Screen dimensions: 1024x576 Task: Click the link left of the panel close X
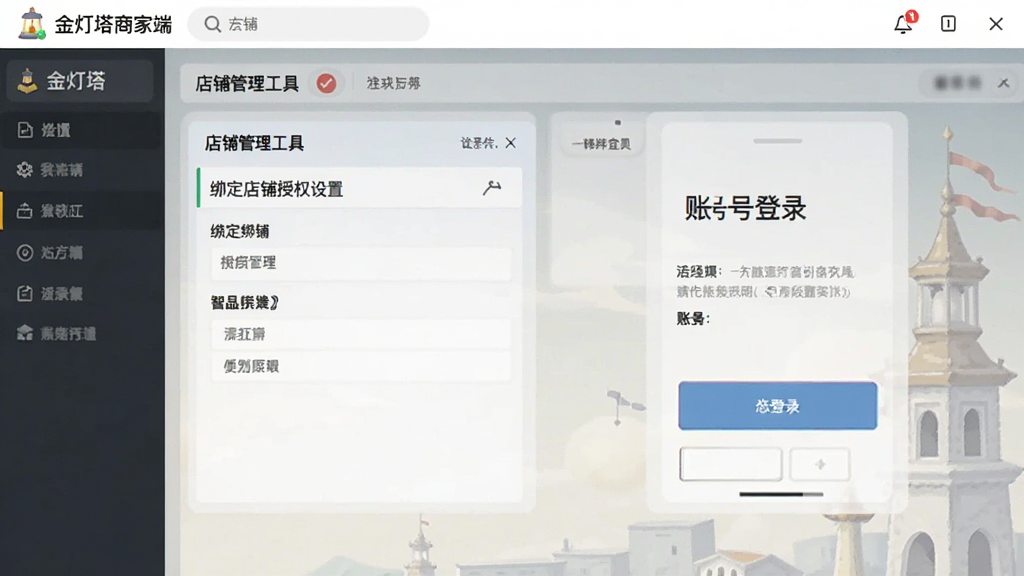coord(479,143)
